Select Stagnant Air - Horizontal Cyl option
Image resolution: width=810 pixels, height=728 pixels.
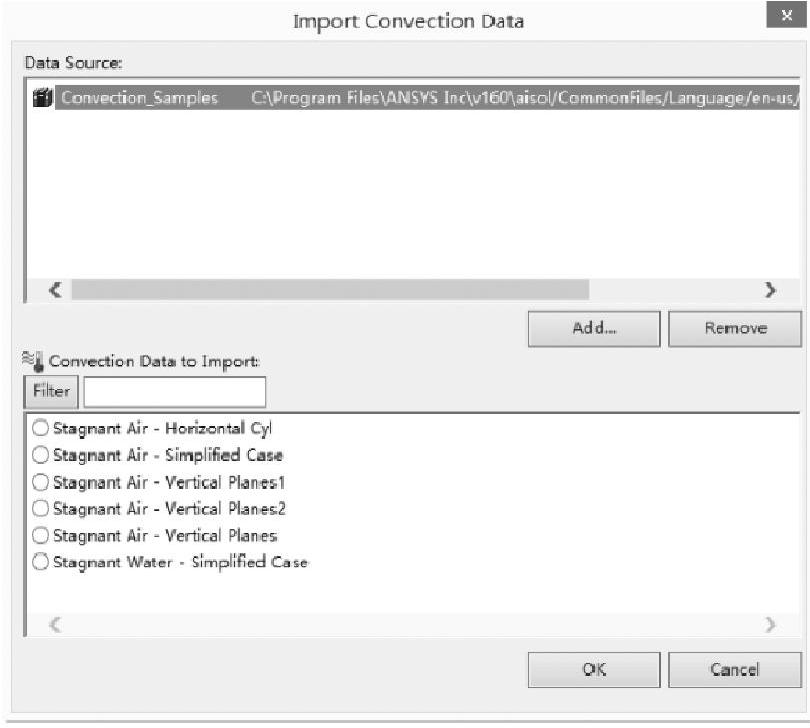(x=40, y=428)
